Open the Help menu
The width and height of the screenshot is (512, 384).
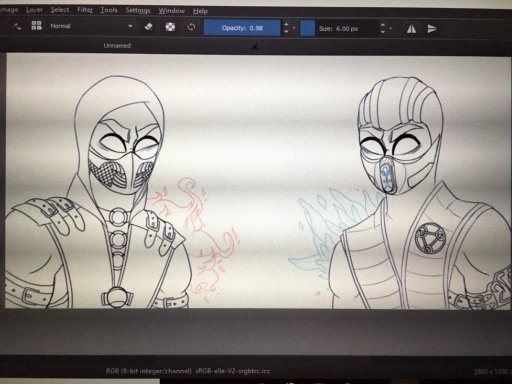[200, 11]
